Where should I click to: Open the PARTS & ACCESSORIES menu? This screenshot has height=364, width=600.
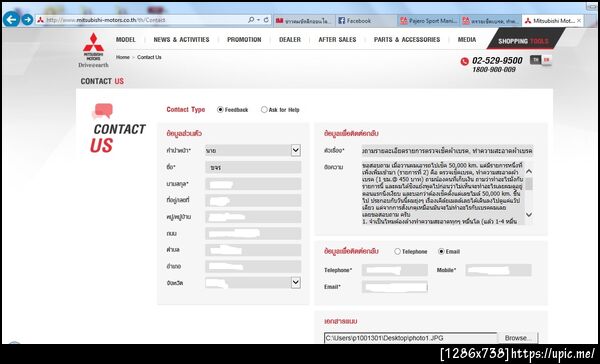click(407, 39)
